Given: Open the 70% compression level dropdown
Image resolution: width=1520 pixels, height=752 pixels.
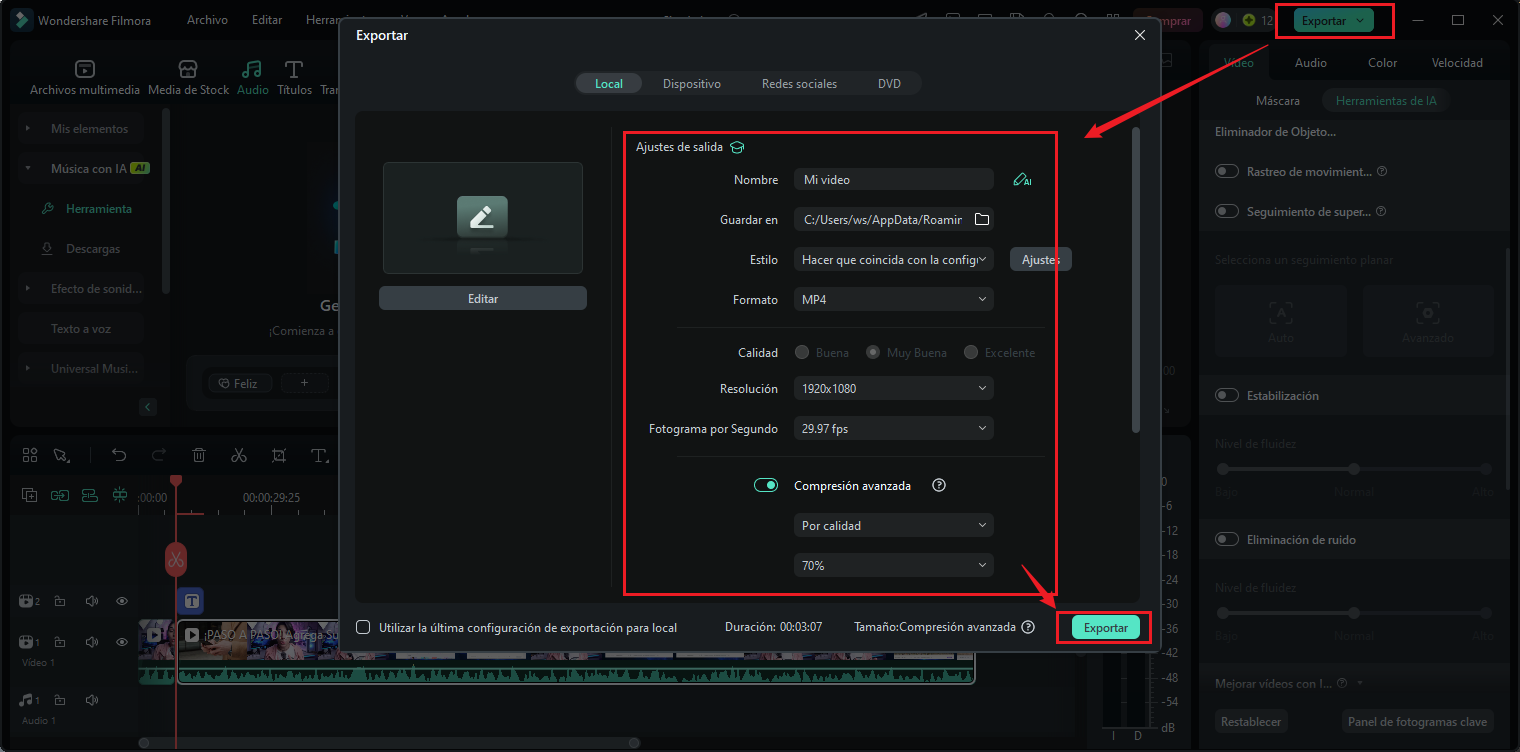Looking at the screenshot, I should click(x=894, y=565).
